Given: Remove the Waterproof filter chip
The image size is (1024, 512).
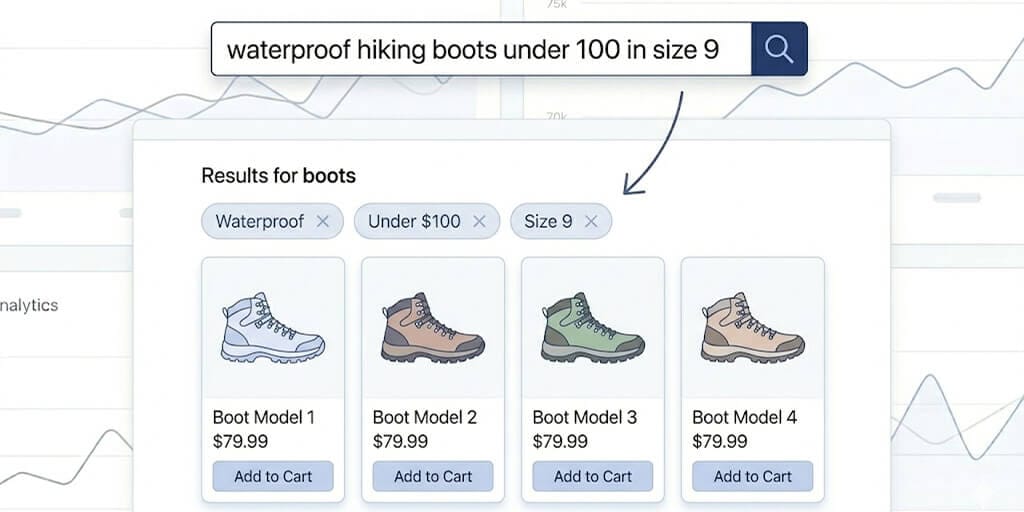Looking at the screenshot, I should click(323, 221).
